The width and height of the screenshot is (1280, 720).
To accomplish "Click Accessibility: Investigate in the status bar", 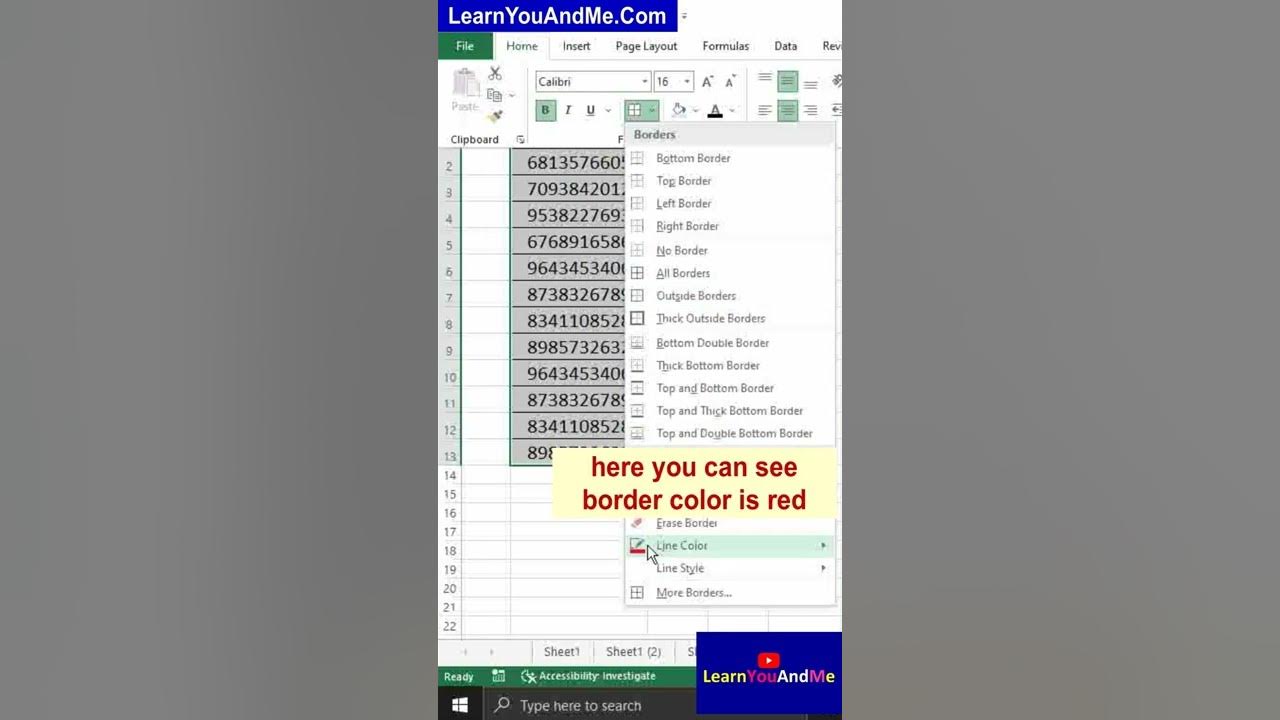I will [x=589, y=677].
